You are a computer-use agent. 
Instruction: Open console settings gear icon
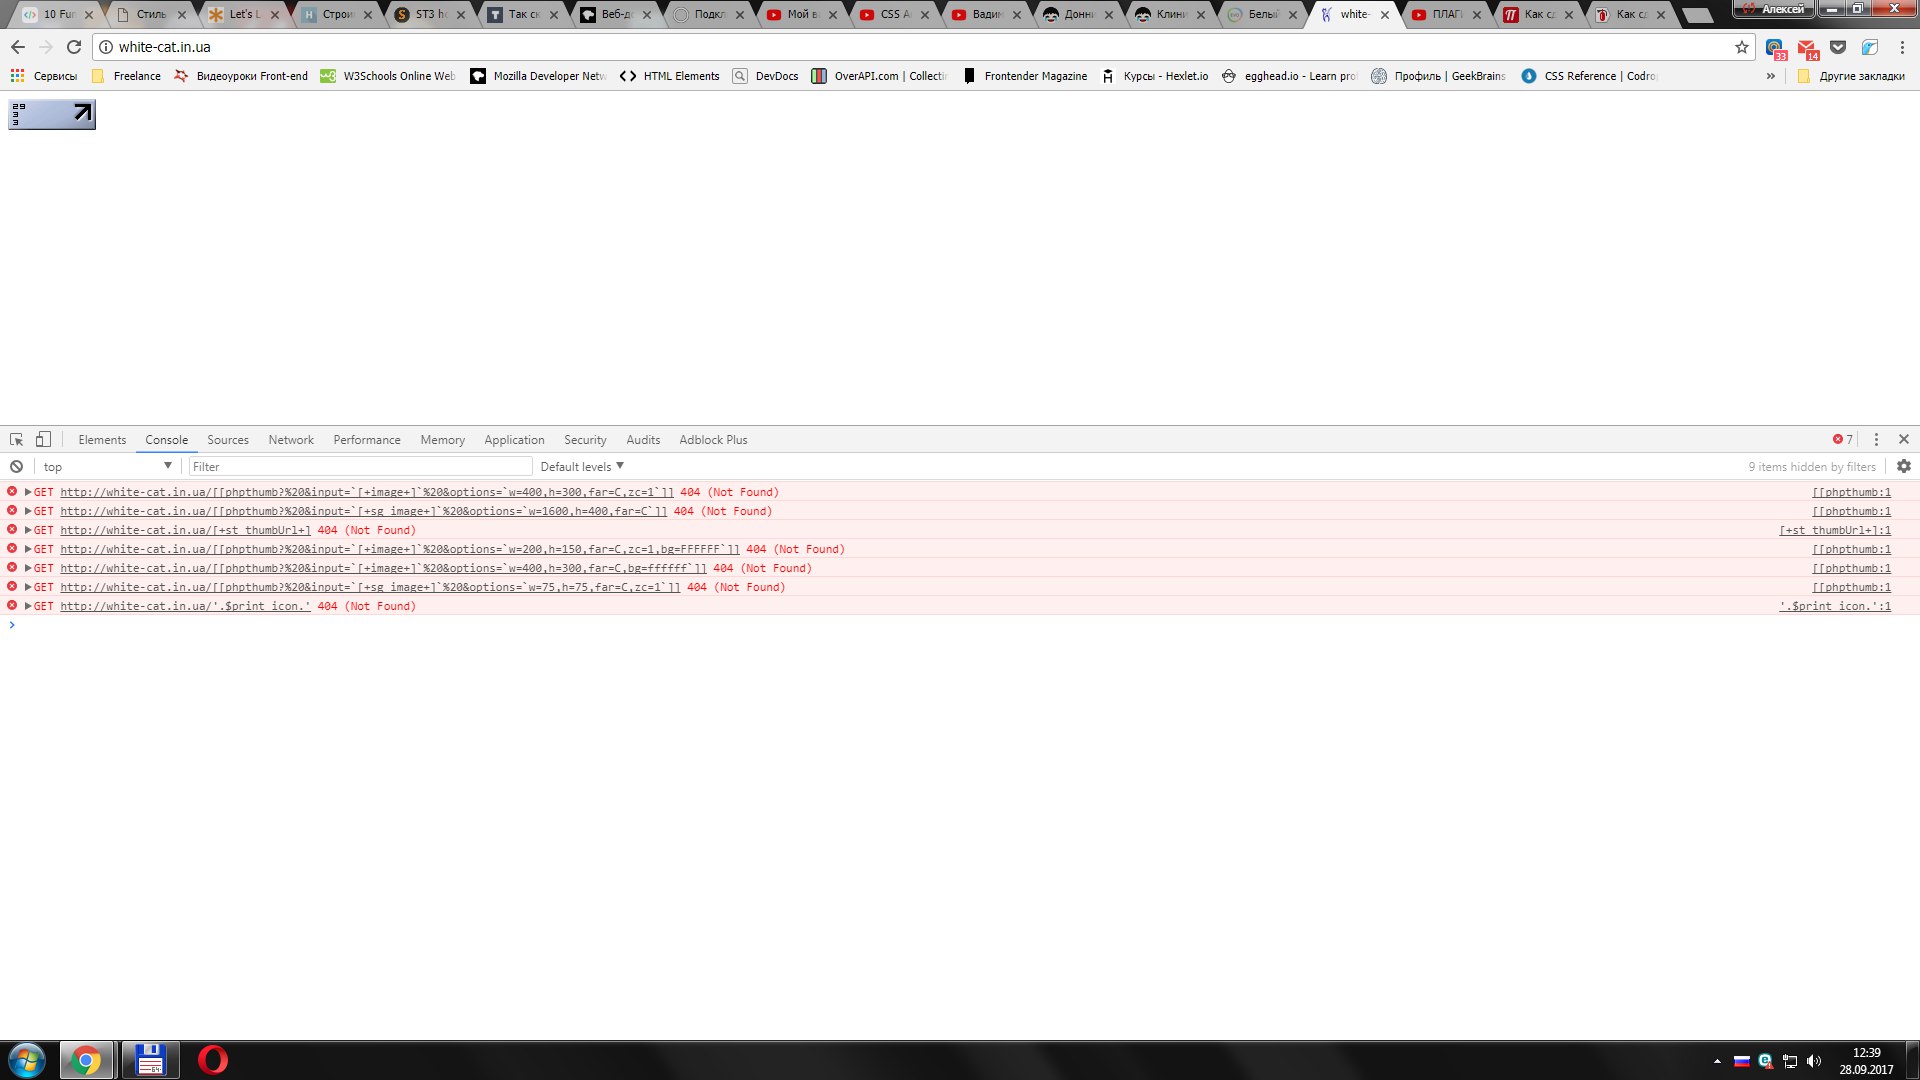pos(1904,467)
